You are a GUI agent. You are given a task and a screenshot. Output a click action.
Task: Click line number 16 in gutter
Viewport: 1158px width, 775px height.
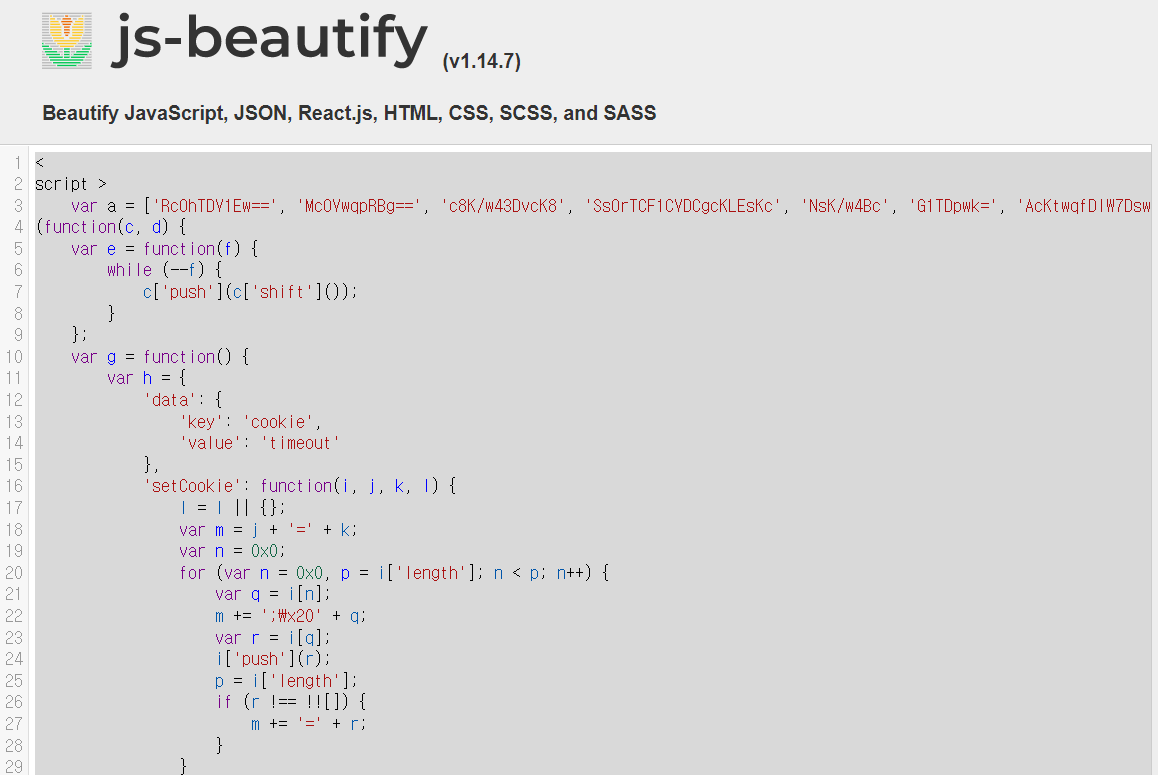(x=15, y=486)
